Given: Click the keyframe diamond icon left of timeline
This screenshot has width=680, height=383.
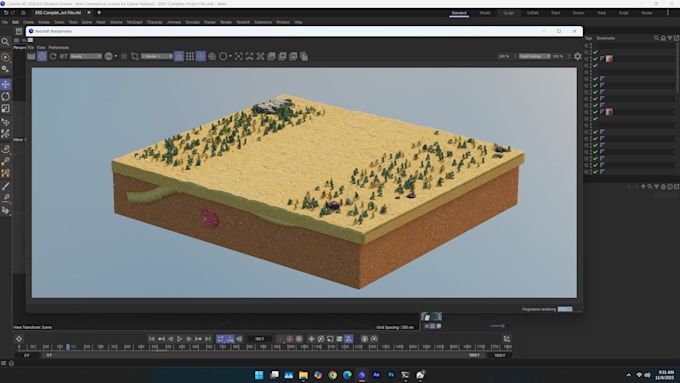Looking at the screenshot, I should tap(19, 339).
